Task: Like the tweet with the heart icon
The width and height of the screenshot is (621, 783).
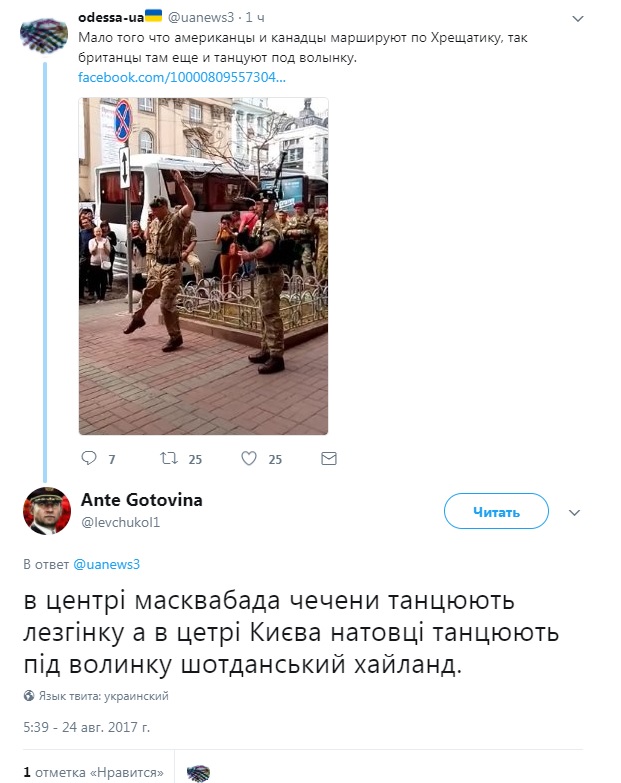Action: click(249, 458)
